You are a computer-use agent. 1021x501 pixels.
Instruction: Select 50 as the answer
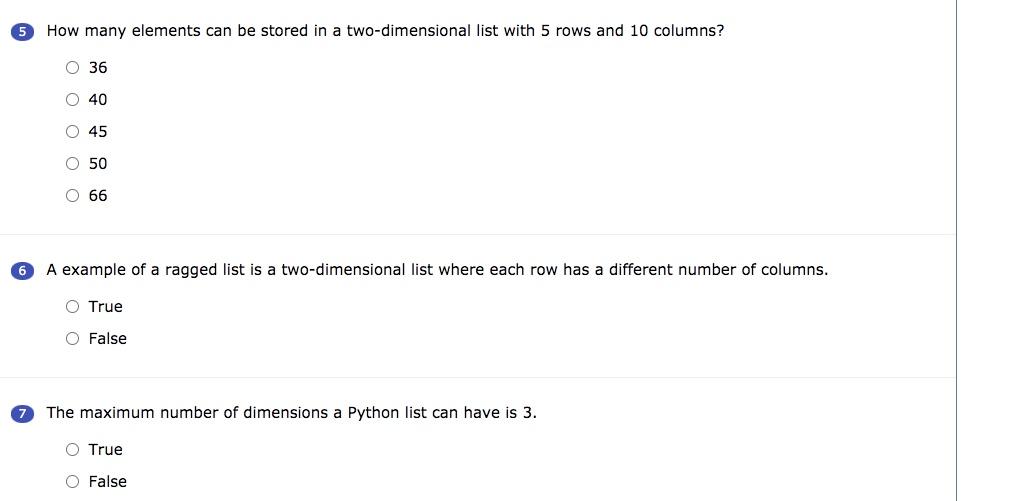pyautogui.click(x=72, y=163)
